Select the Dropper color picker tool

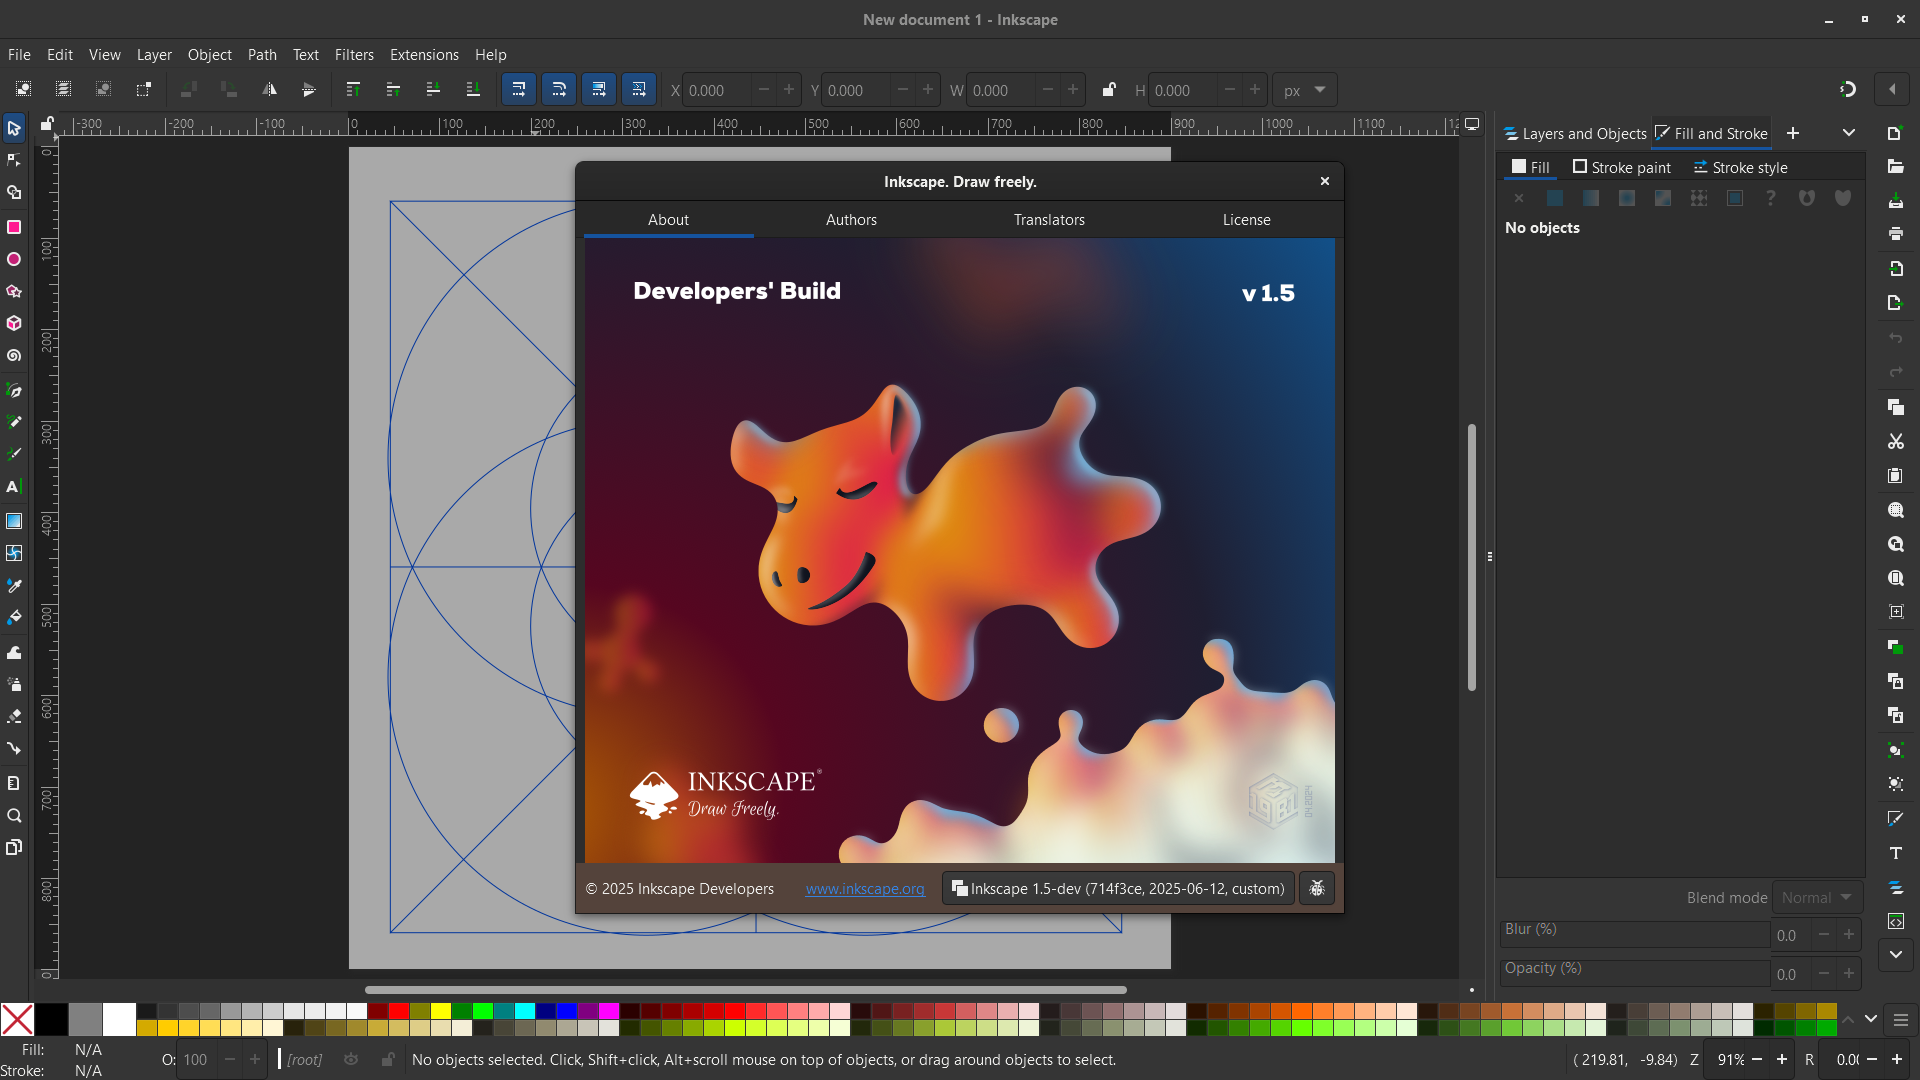[x=14, y=586]
